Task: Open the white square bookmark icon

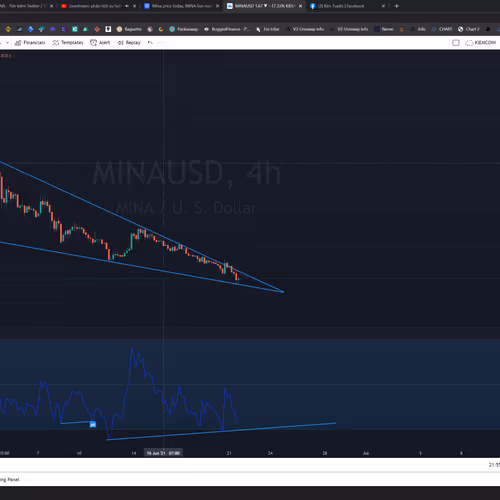Action: pyautogui.click(x=108, y=29)
